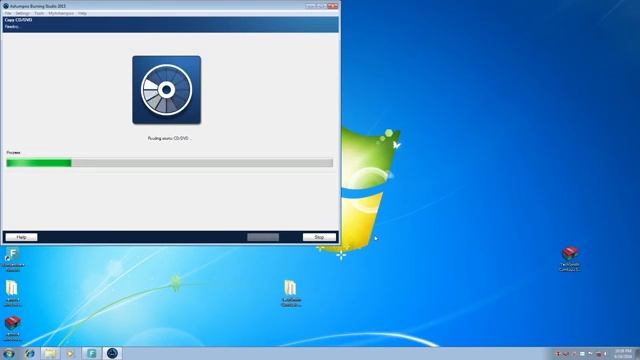
Task: Click the "Copy CD/DVD" header text
Action: click(18, 20)
